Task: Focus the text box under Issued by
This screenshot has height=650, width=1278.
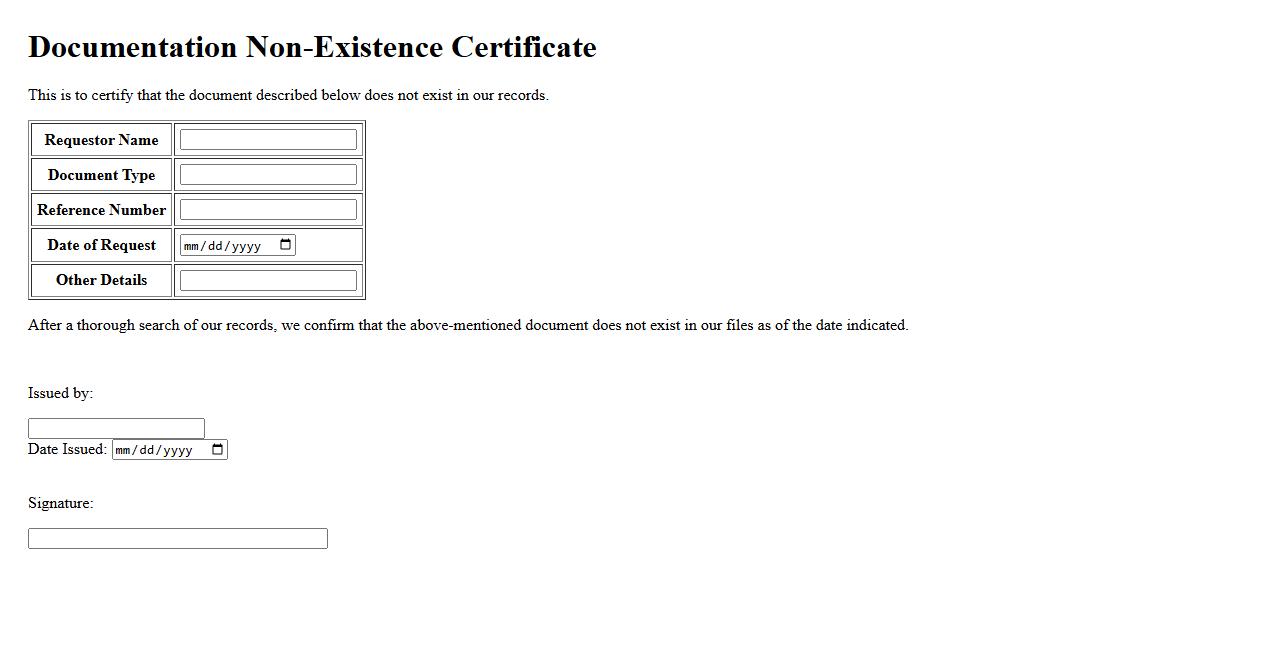Action: coord(116,429)
